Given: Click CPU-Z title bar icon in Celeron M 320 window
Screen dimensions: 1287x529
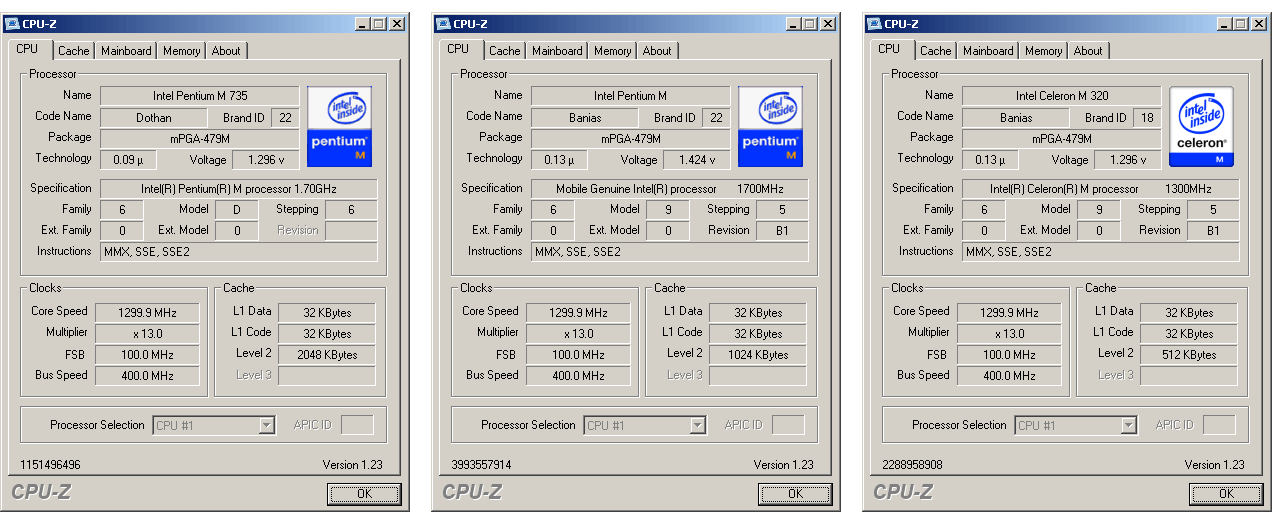Looking at the screenshot, I should tap(874, 24).
